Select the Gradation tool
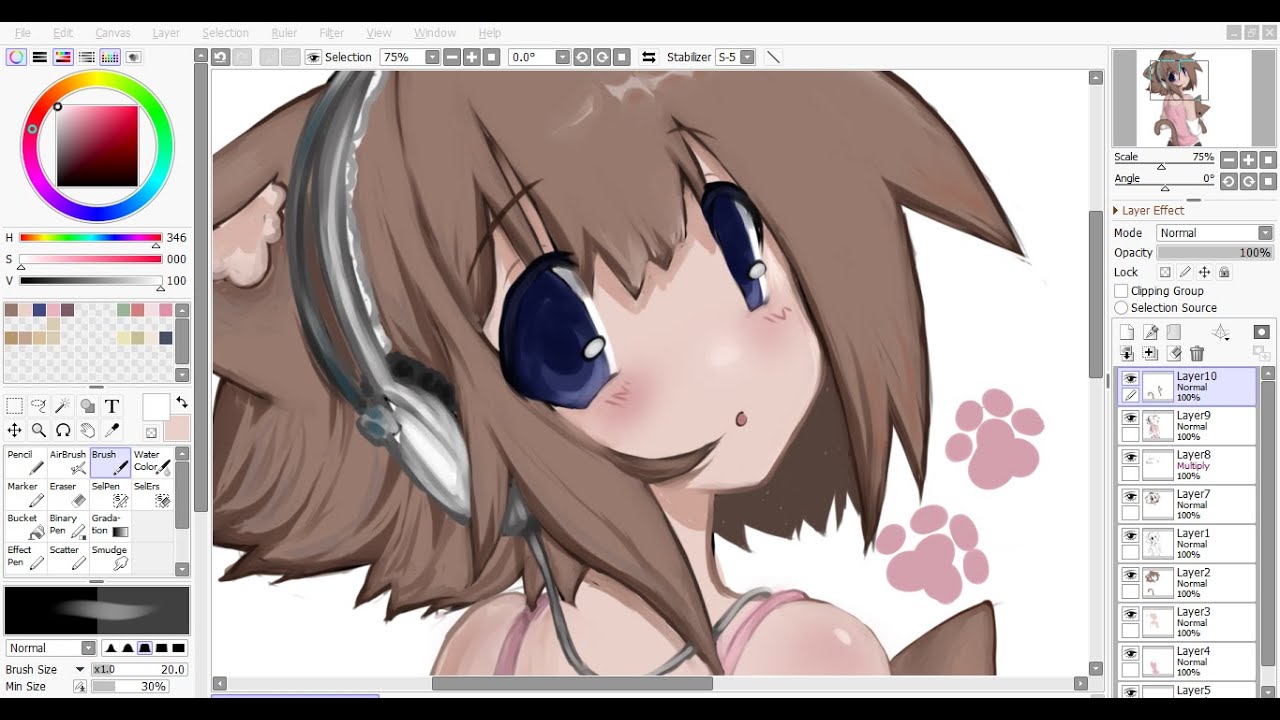 coord(110,525)
